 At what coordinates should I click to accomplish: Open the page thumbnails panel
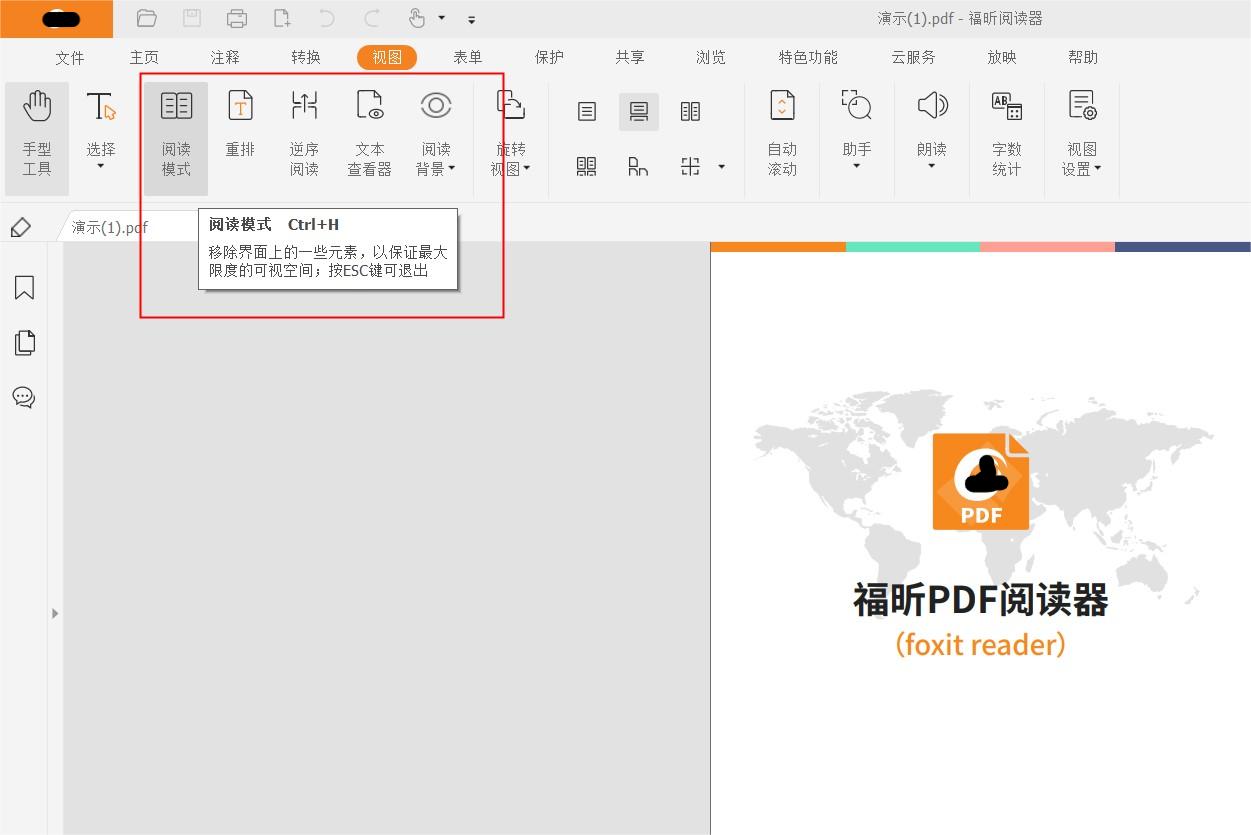click(x=23, y=343)
